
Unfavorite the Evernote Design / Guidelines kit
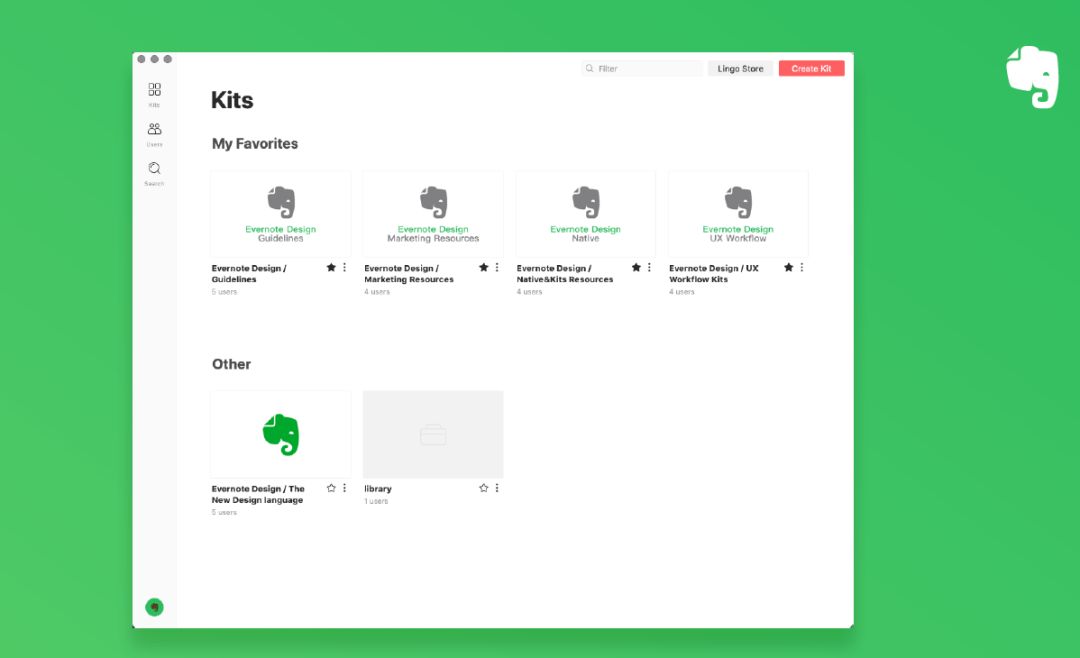(x=331, y=267)
